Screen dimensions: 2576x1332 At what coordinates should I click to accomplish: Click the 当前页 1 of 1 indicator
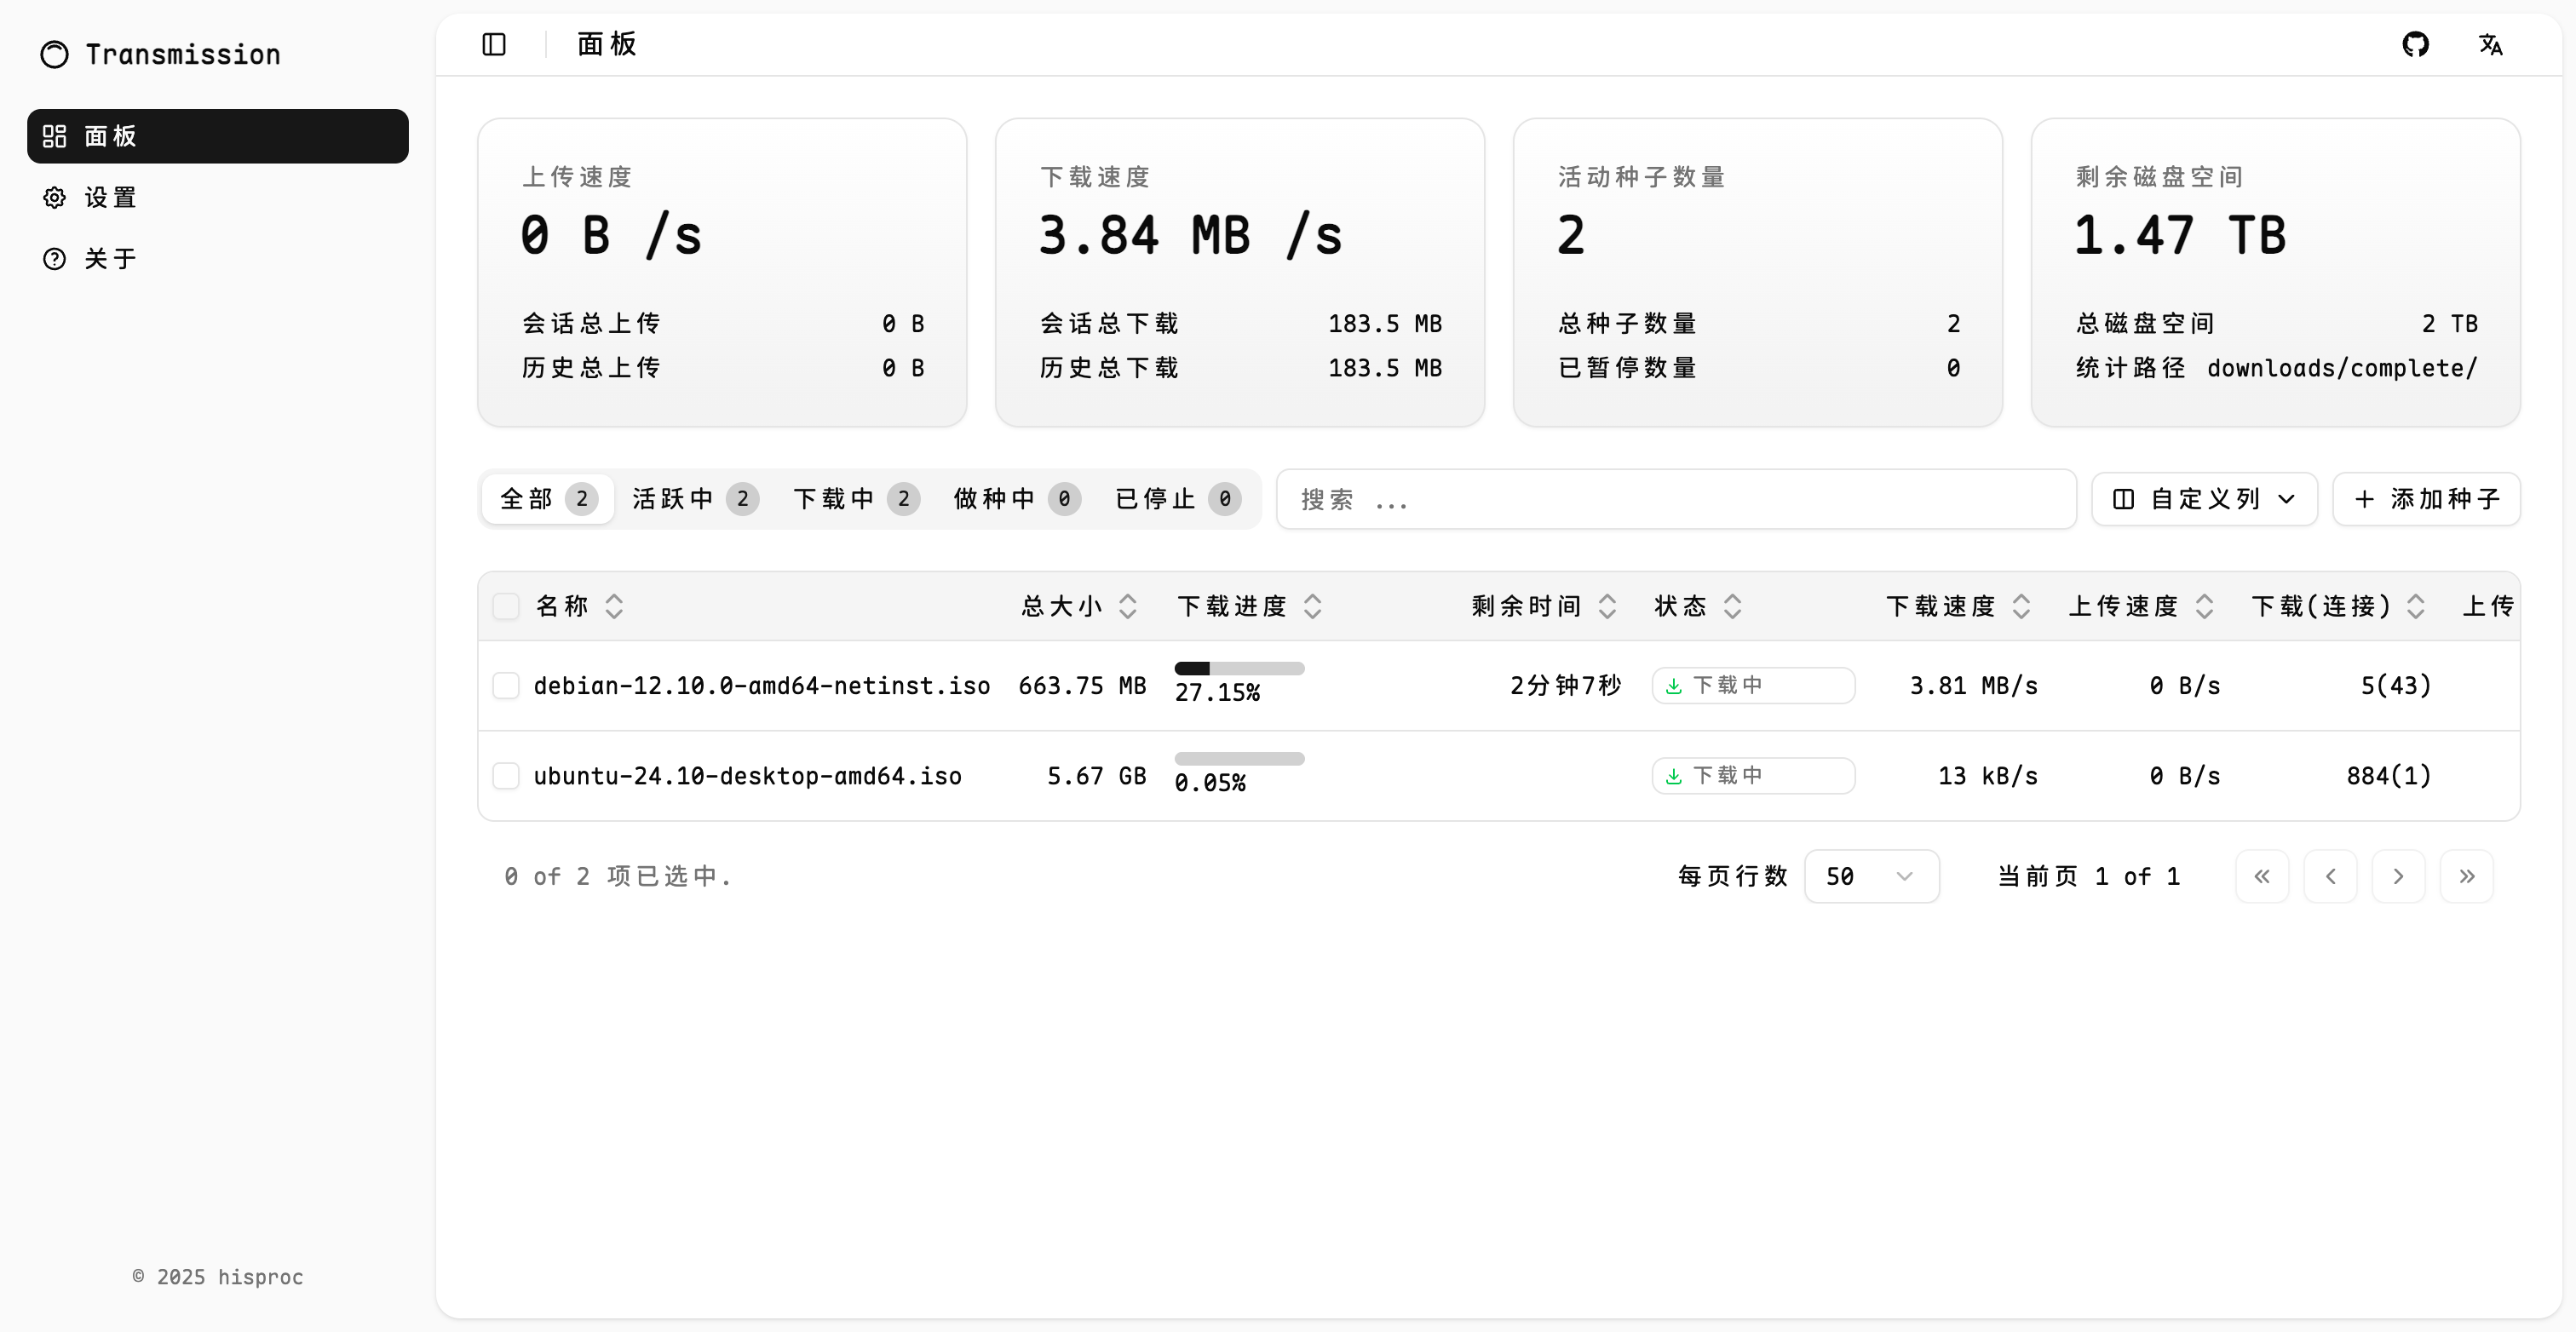click(2088, 876)
